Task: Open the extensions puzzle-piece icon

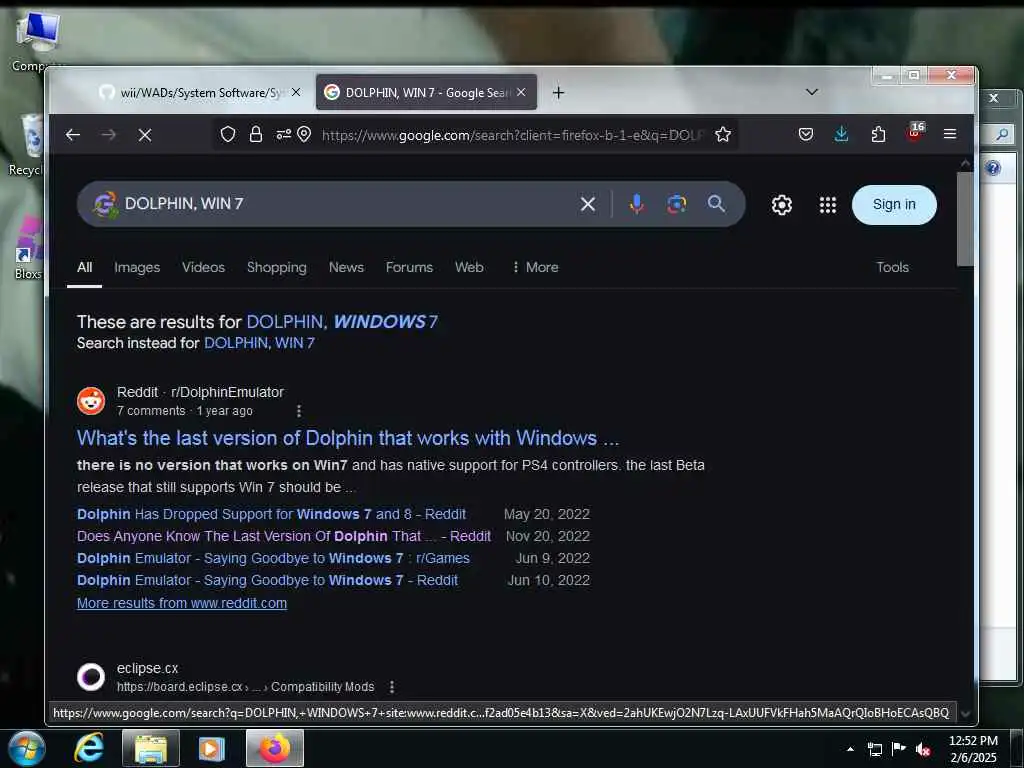Action: point(878,135)
